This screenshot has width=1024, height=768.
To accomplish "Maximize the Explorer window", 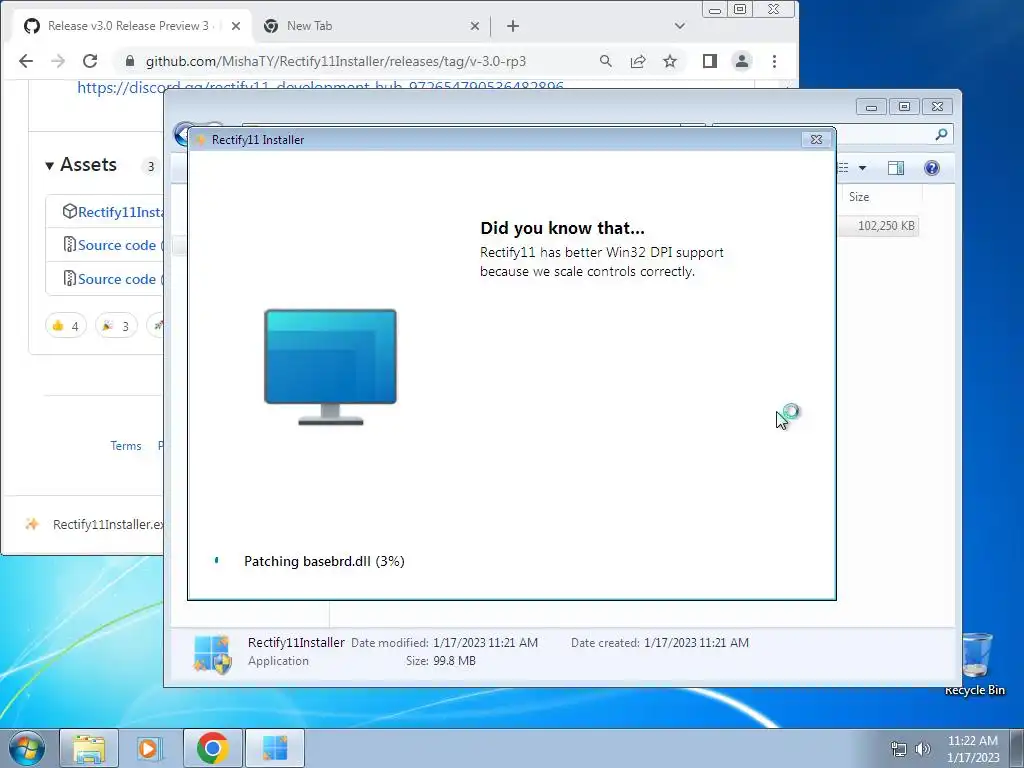I will coord(904,106).
